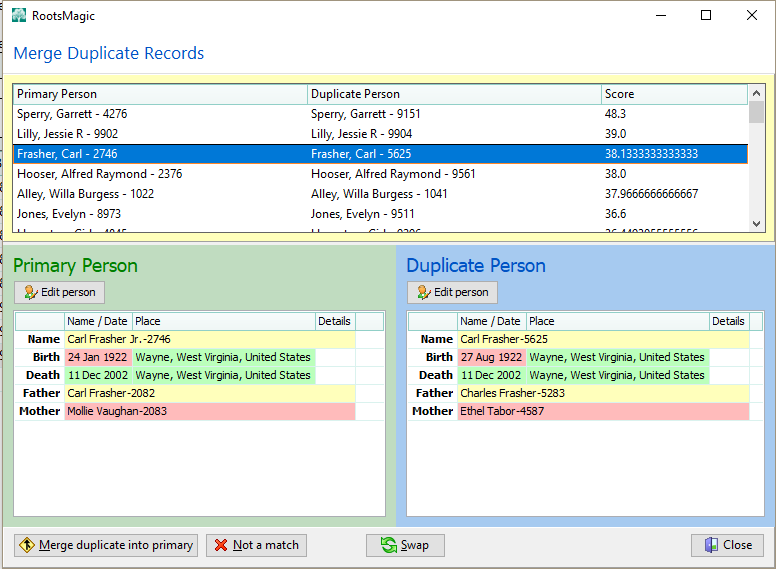
Task: Click duplicate entry Jones, Evelyn - 9511
Action: [x=362, y=214]
